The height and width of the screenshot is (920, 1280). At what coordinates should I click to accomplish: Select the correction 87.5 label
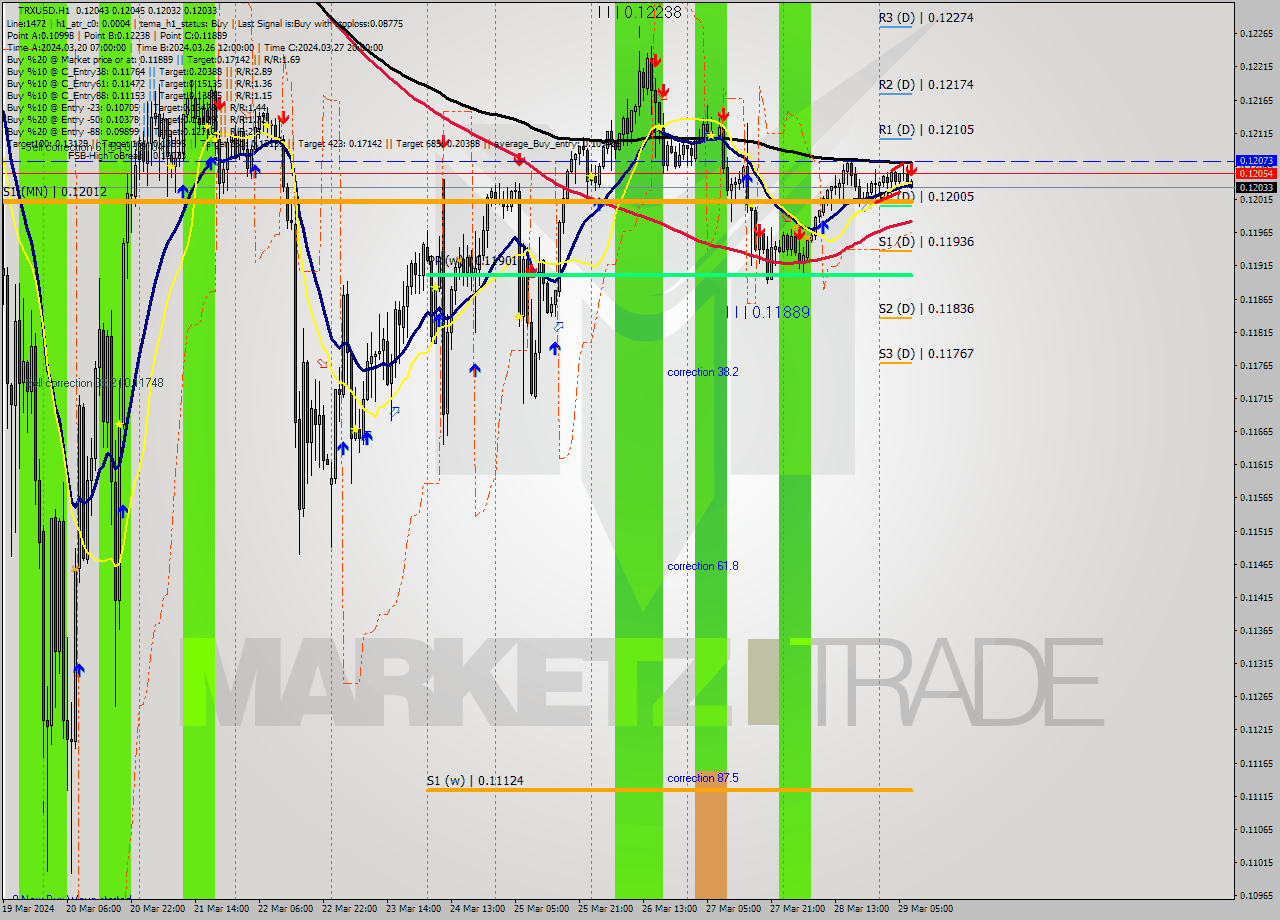pyautogui.click(x=703, y=778)
